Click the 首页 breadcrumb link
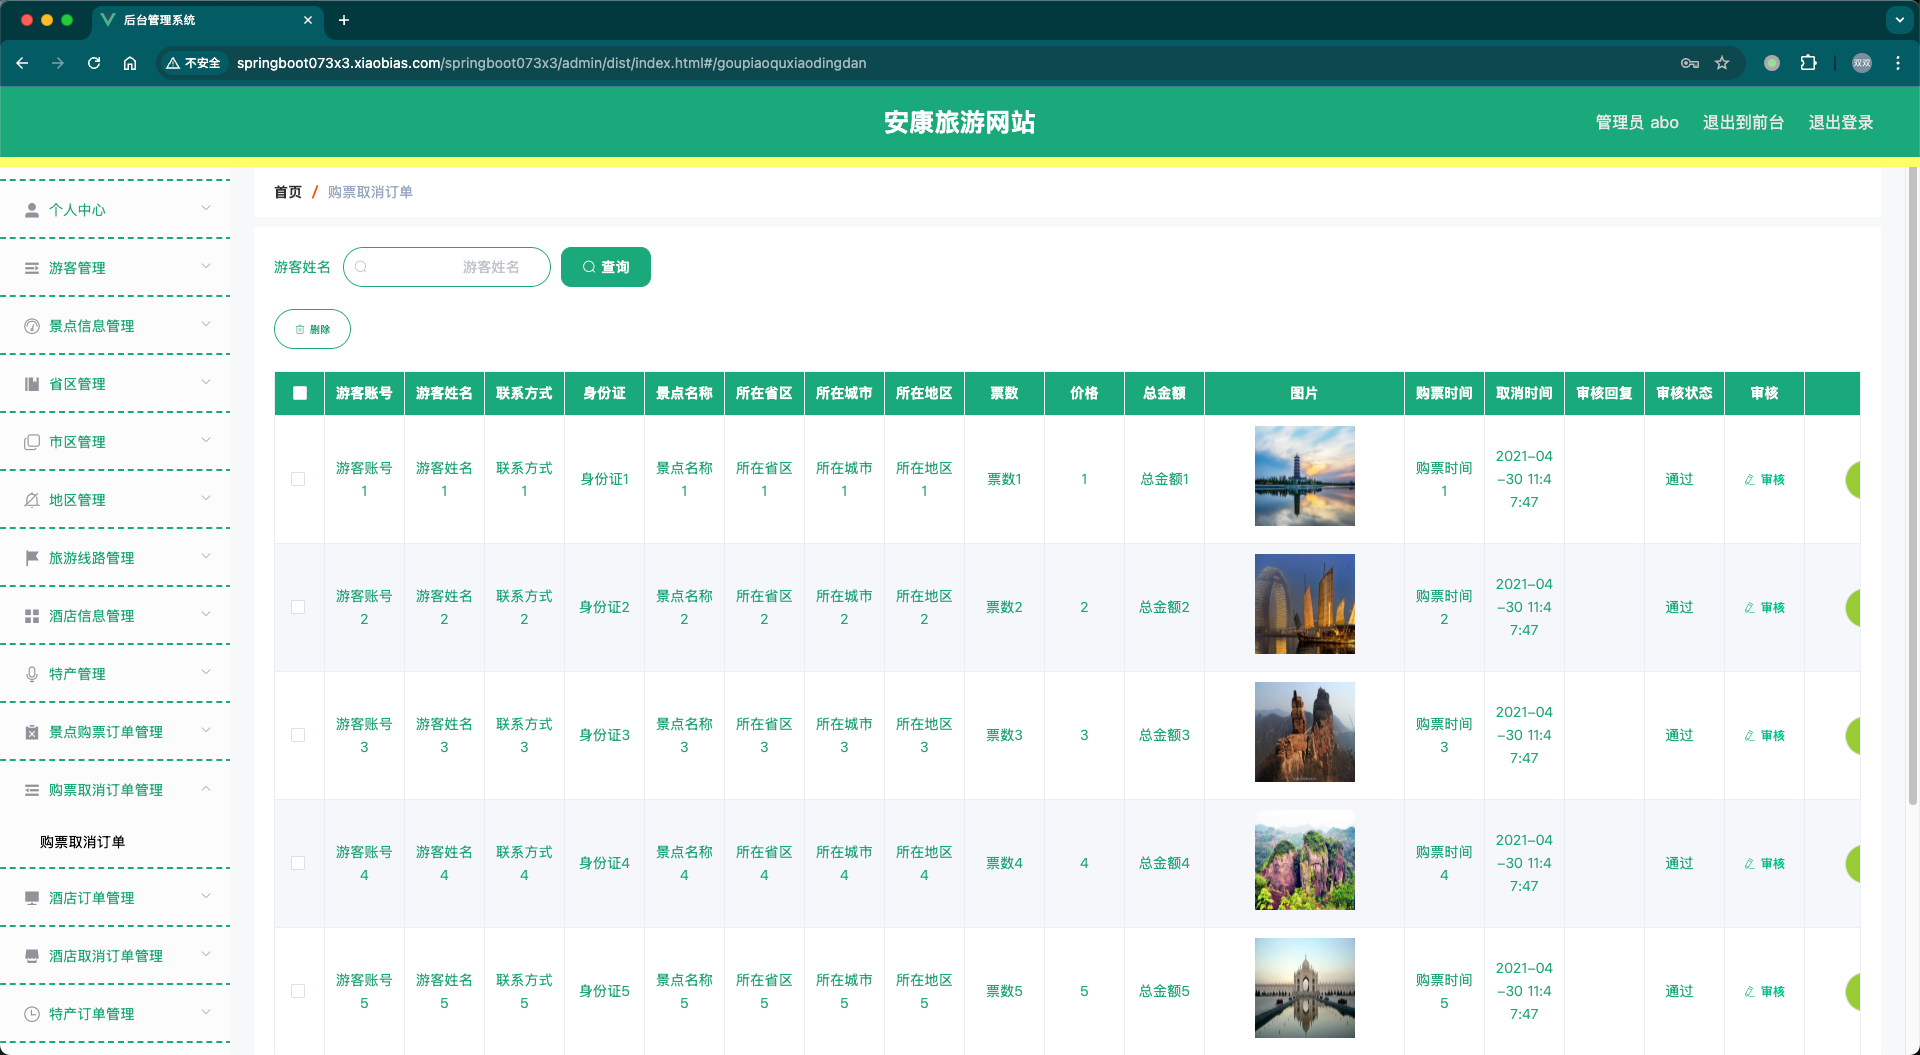This screenshot has width=1920, height=1055. click(288, 192)
